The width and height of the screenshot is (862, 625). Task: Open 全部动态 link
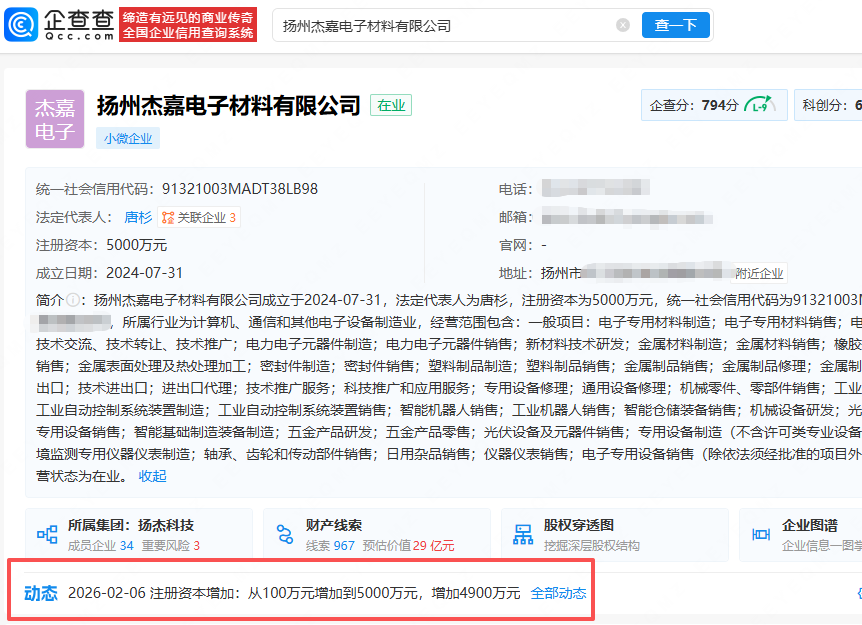coord(559,593)
